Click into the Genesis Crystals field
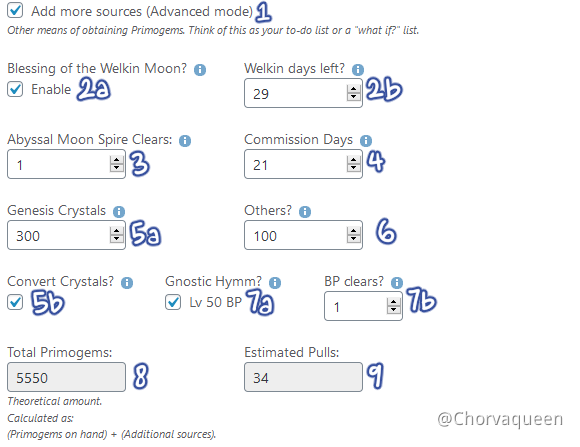 67,235
